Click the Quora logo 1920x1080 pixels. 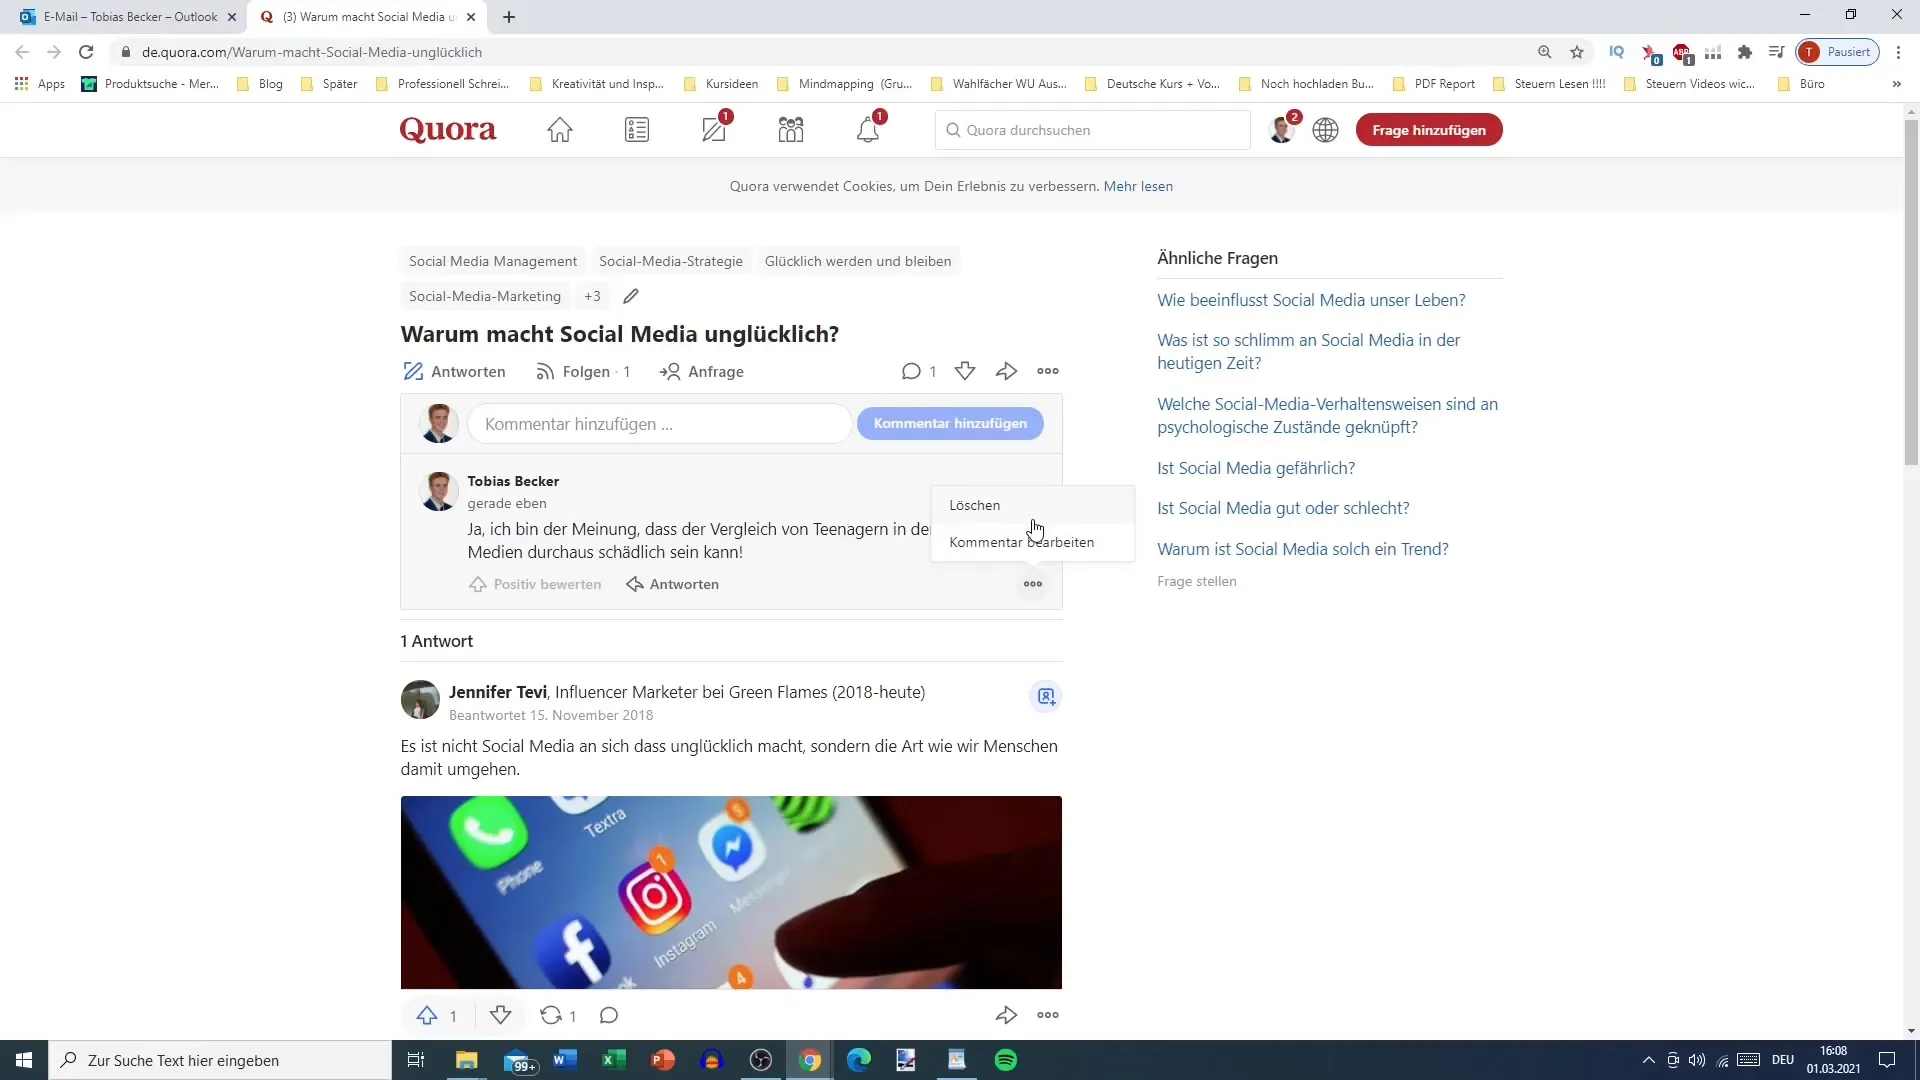pos(448,130)
